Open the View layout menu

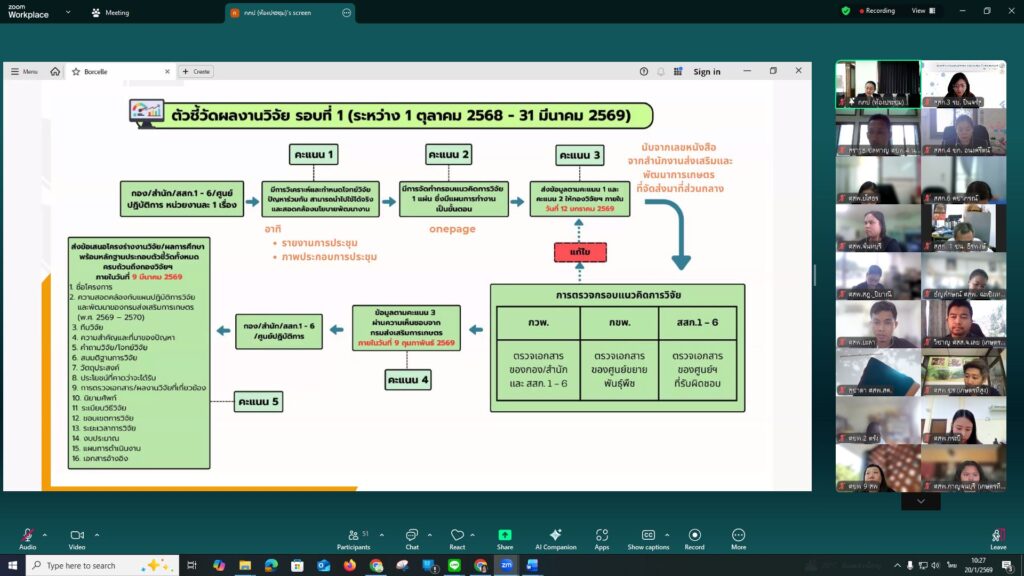(x=922, y=11)
